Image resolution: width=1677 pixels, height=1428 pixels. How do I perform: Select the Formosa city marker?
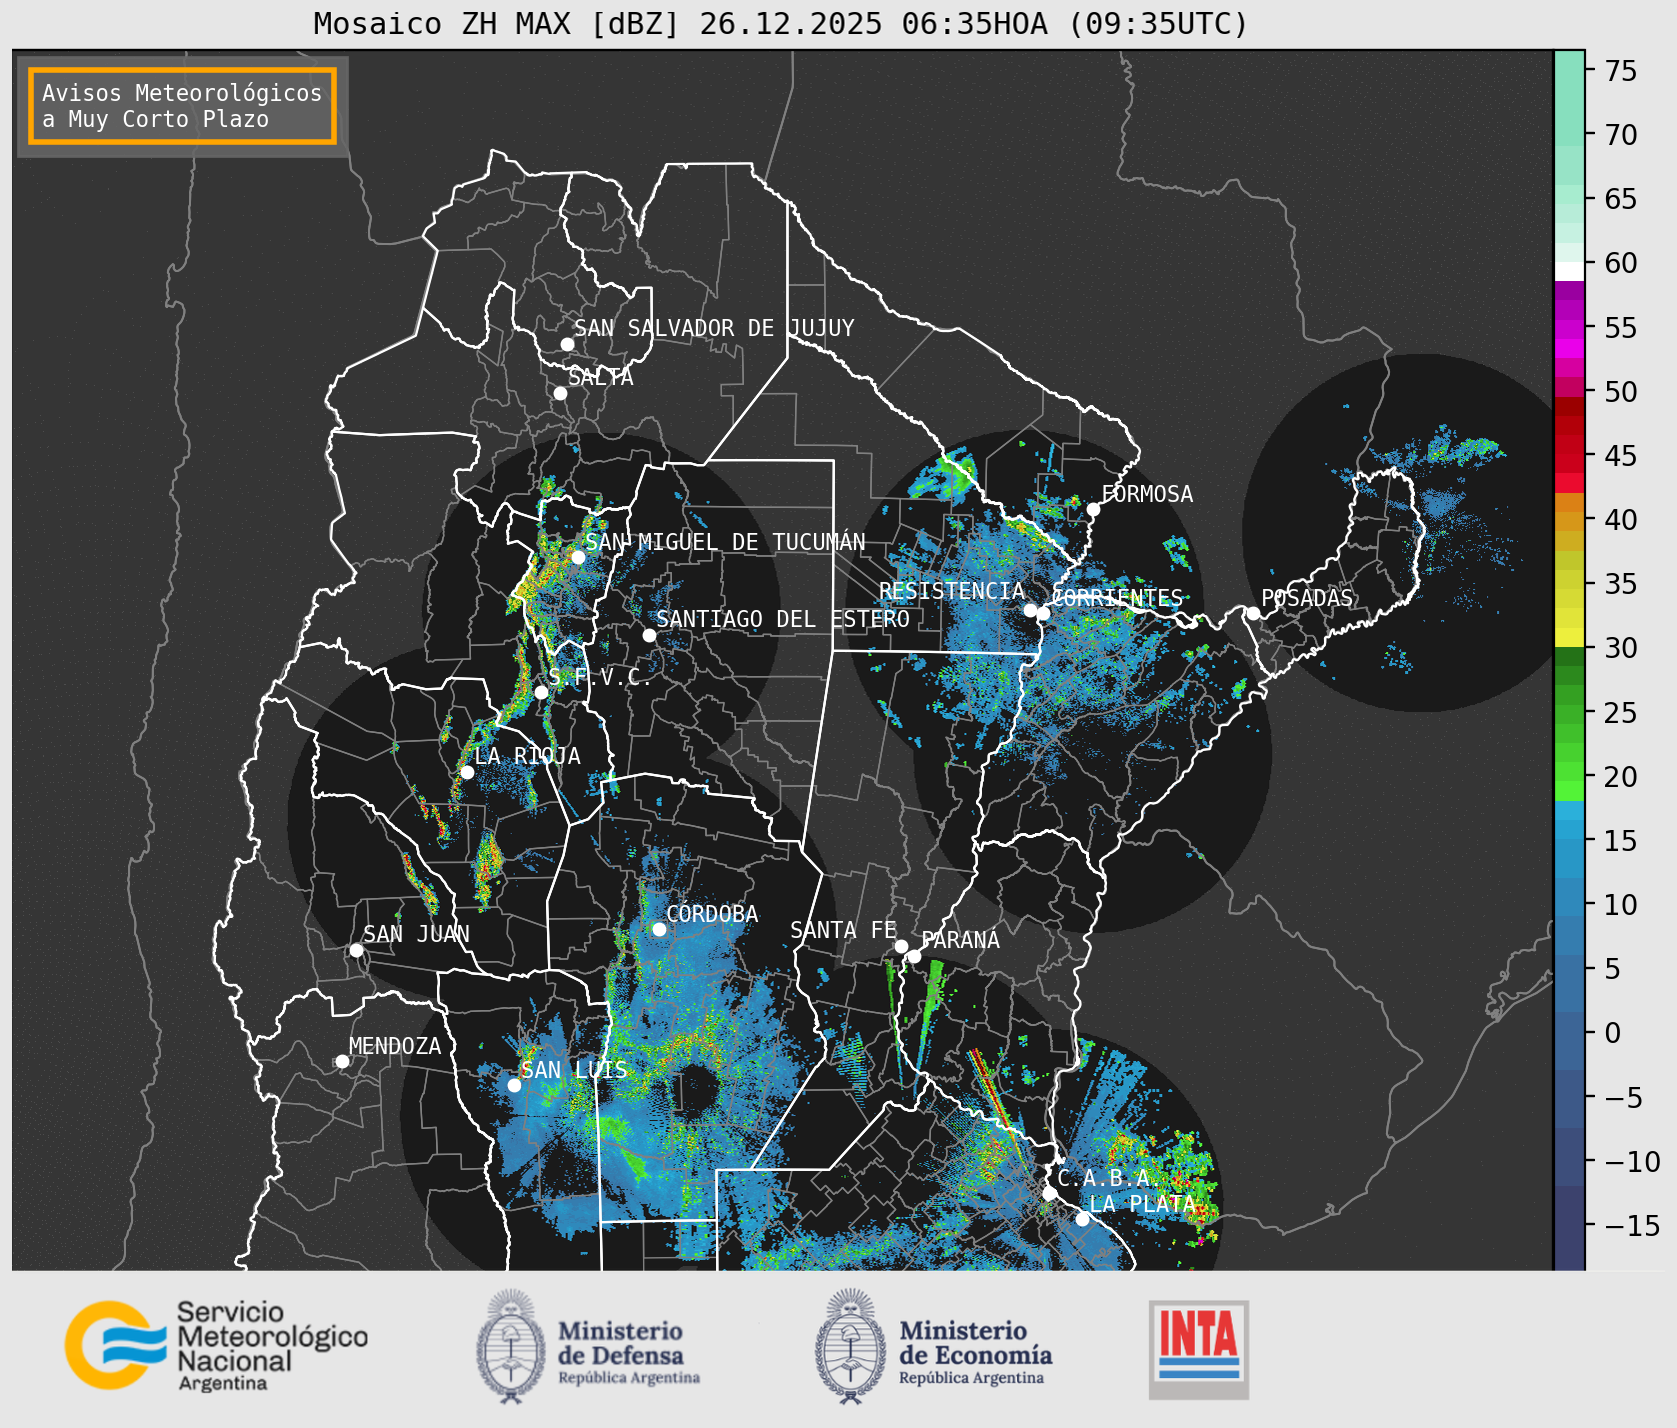click(1094, 509)
